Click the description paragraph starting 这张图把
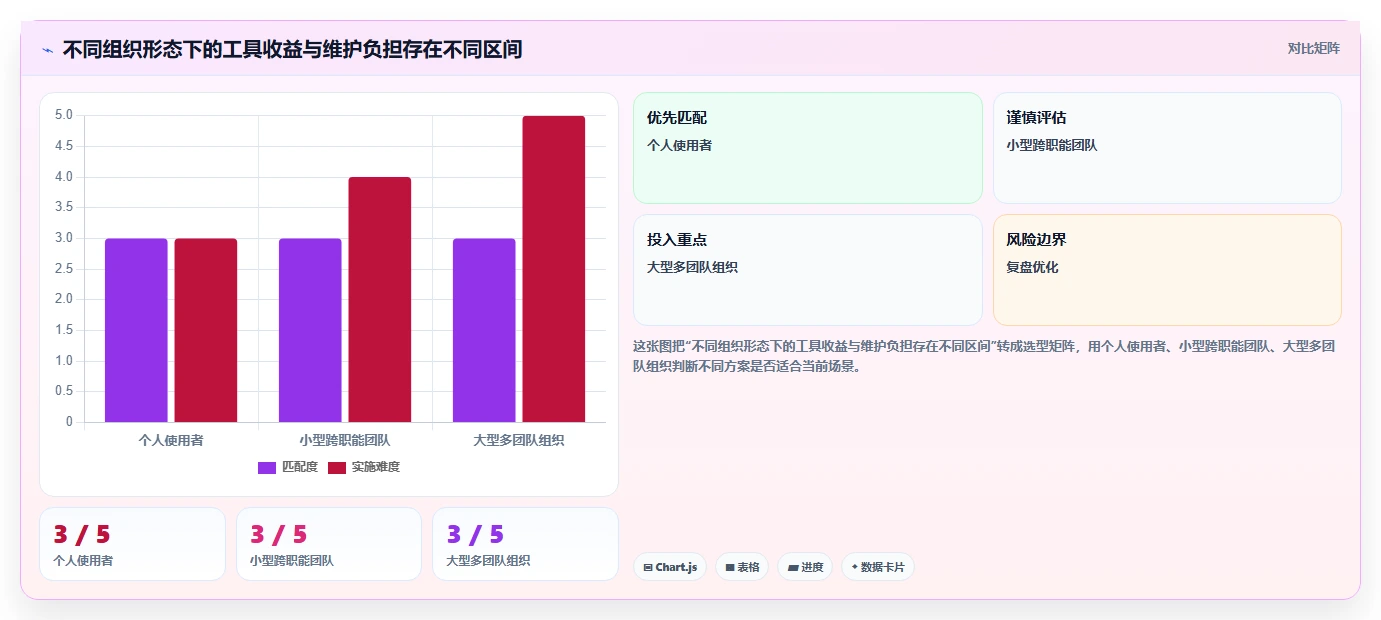Screen dimensions: 1381x620 coord(984,356)
